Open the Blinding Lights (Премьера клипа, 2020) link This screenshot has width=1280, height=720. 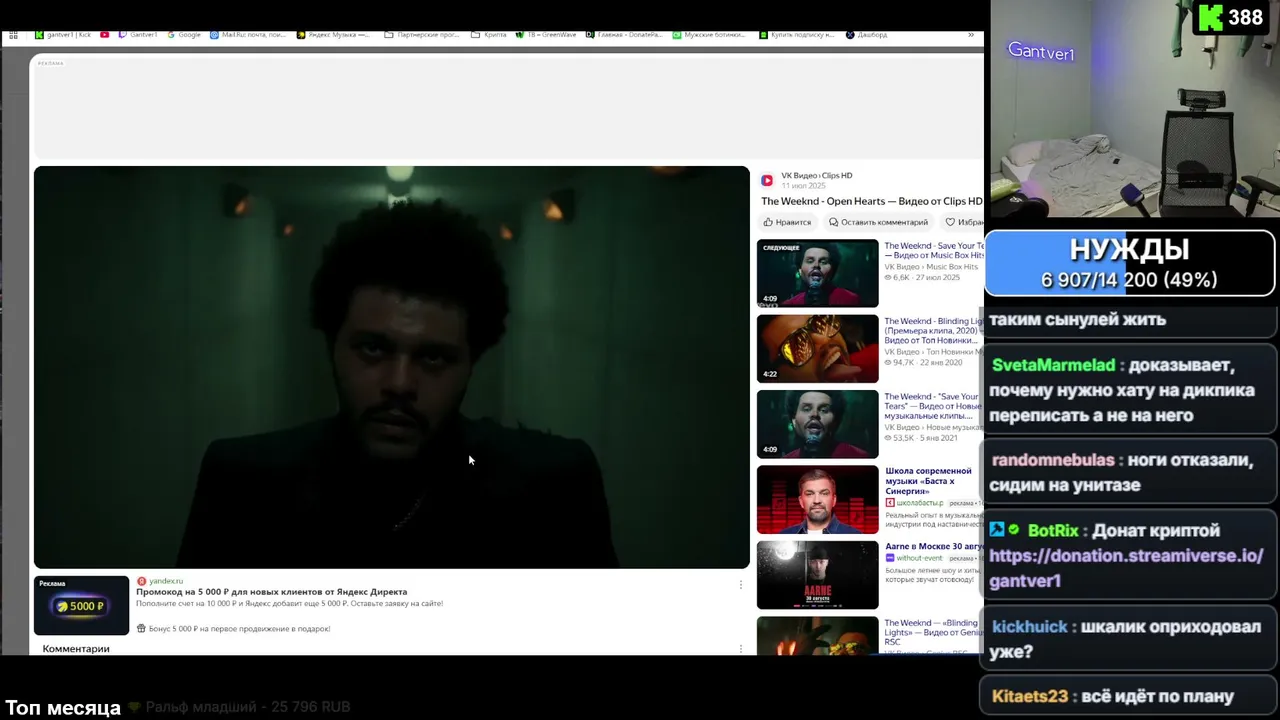933,331
